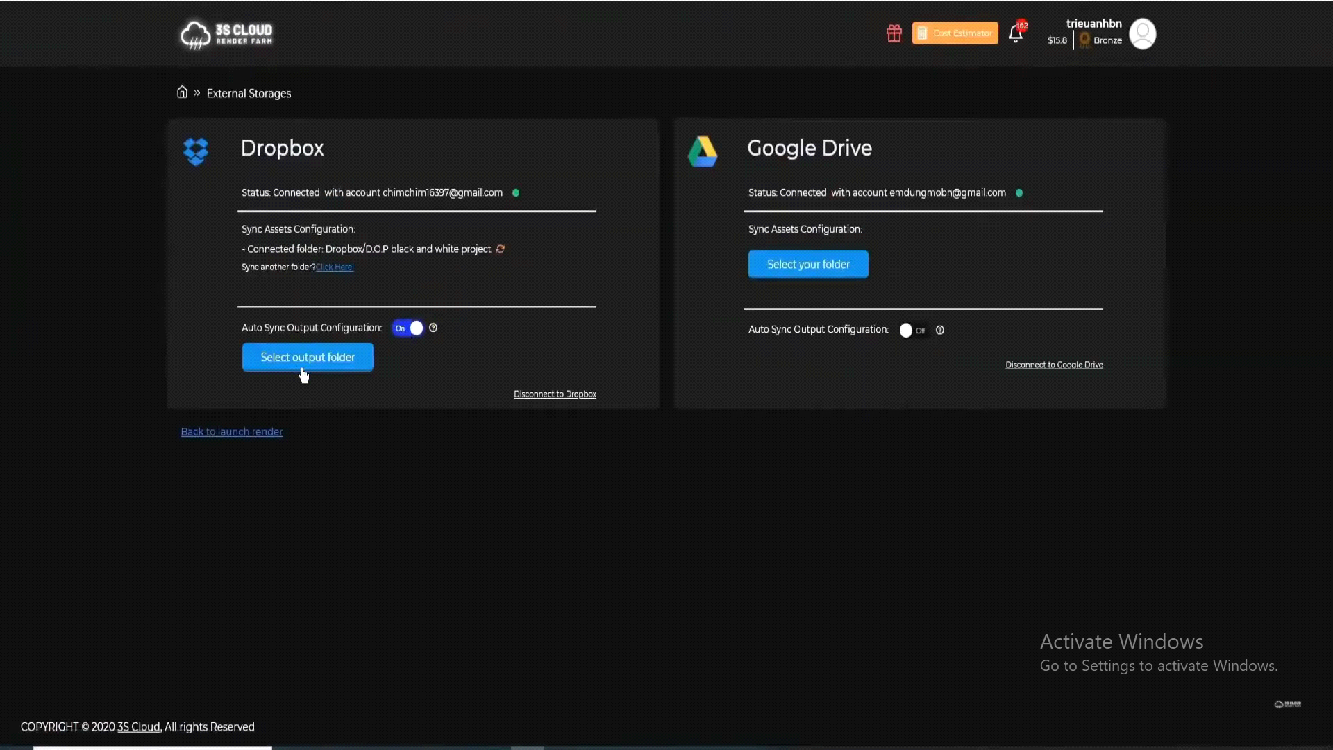Refresh the connected Dropbox folder sync
Screen dimensions: 1333x750
[501, 249]
